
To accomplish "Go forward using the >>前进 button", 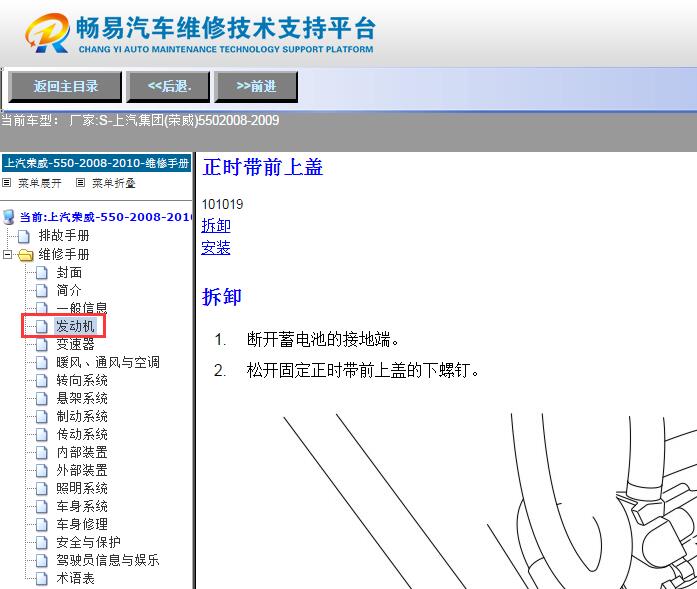I will point(256,86).
